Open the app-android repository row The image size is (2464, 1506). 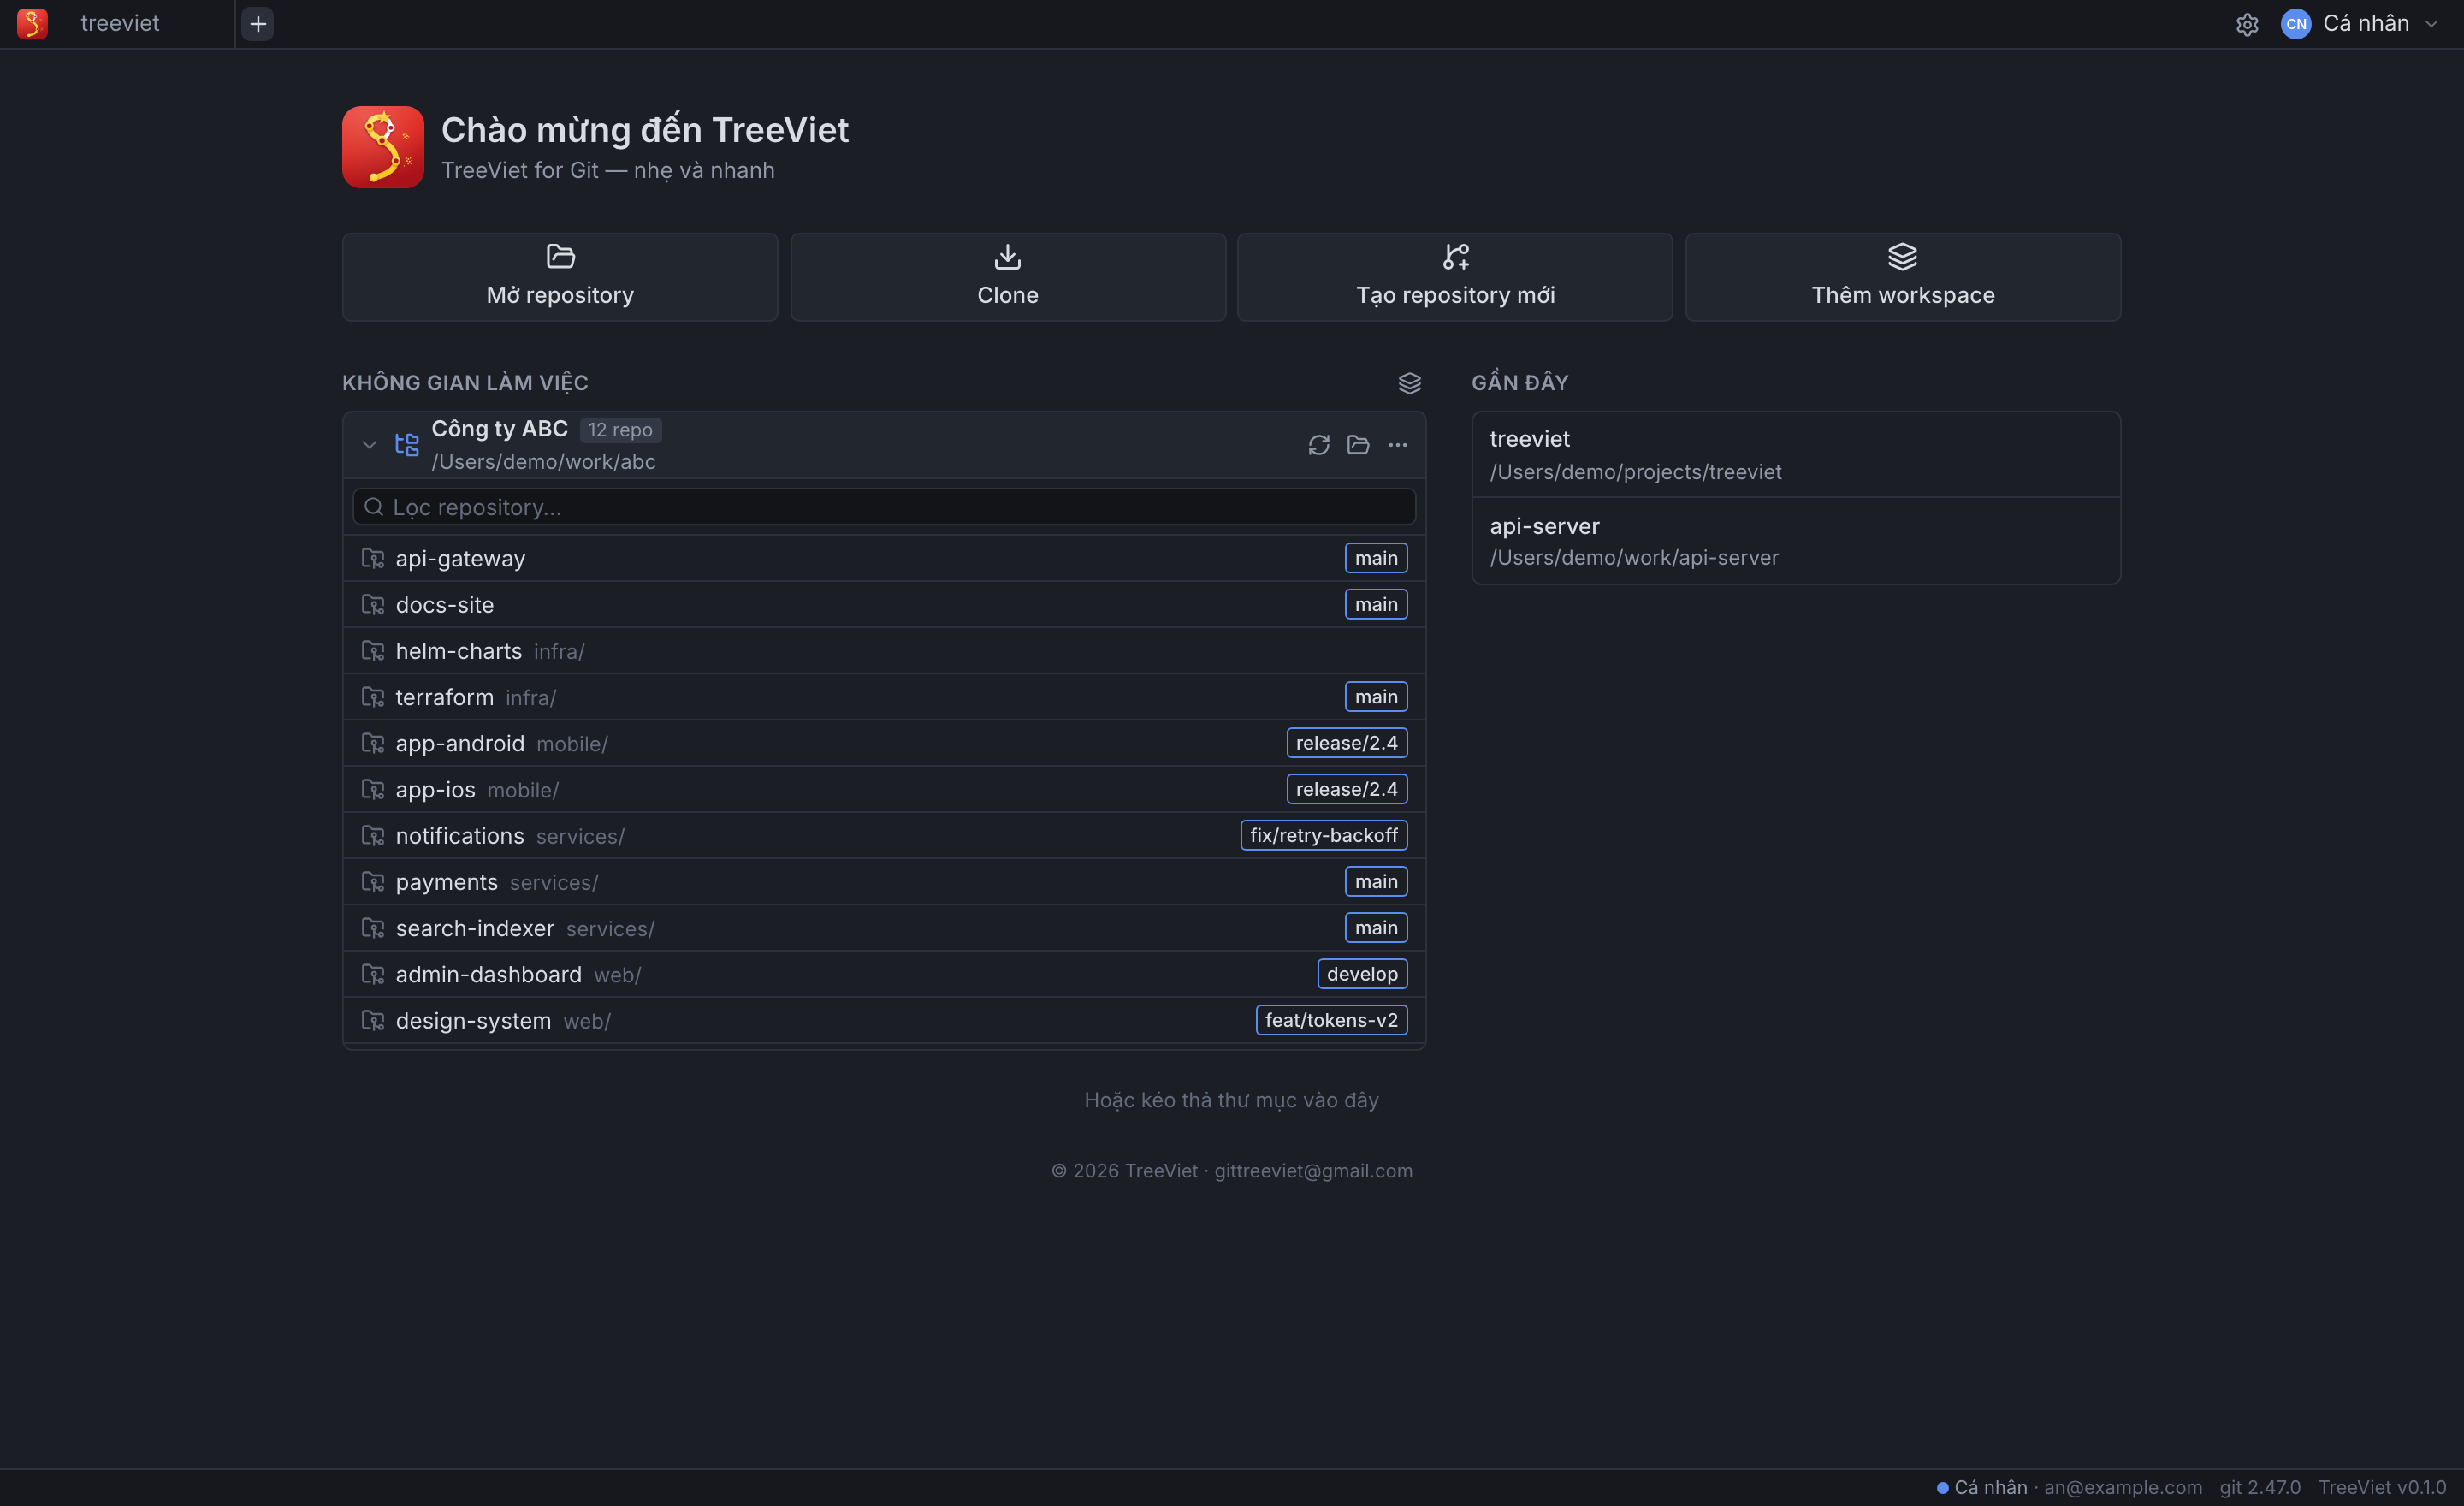tap(884, 743)
